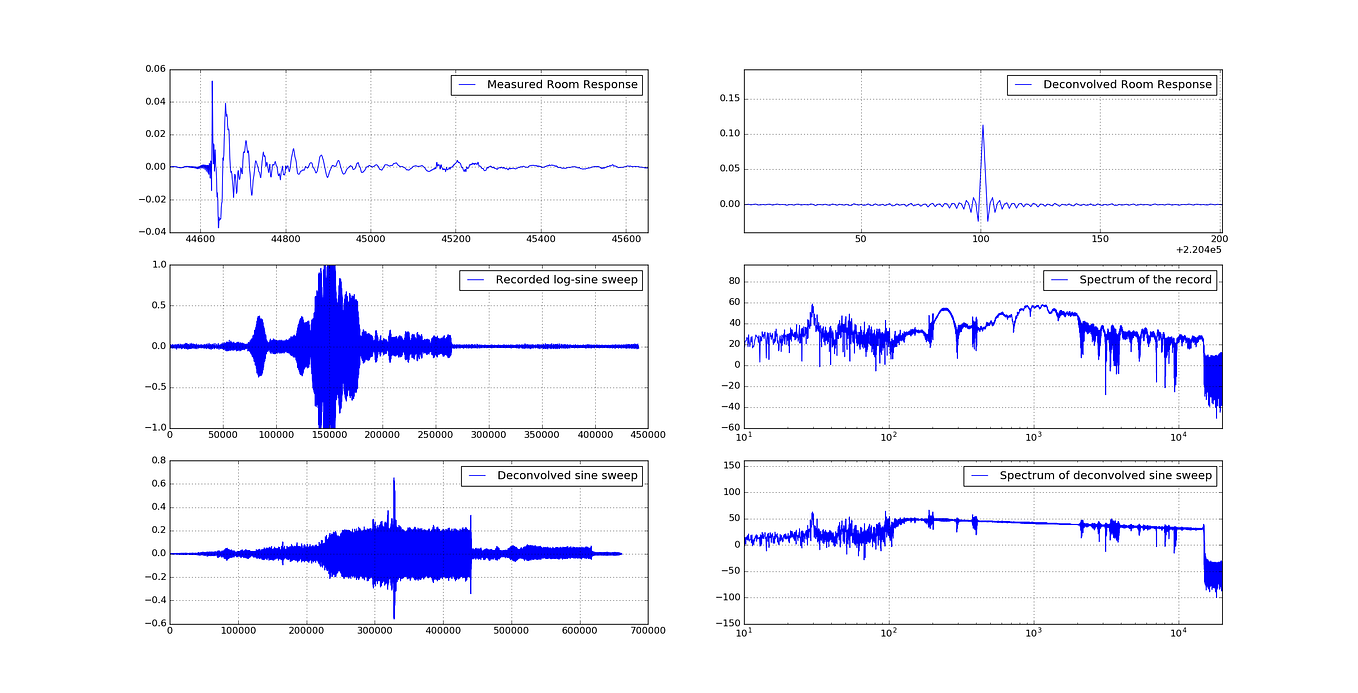Screen dimensions: 1358x693
Task: Click the sharp impulse peak in Deconvolved Room Response
Action: pos(984,127)
